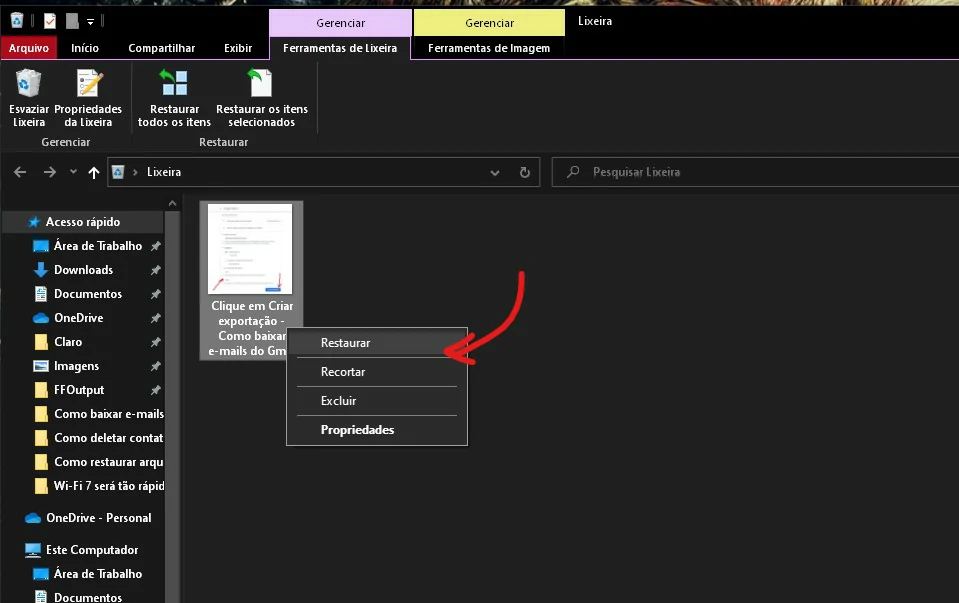959x603 pixels.
Task: Go forward with the right arrow
Action: 50,172
